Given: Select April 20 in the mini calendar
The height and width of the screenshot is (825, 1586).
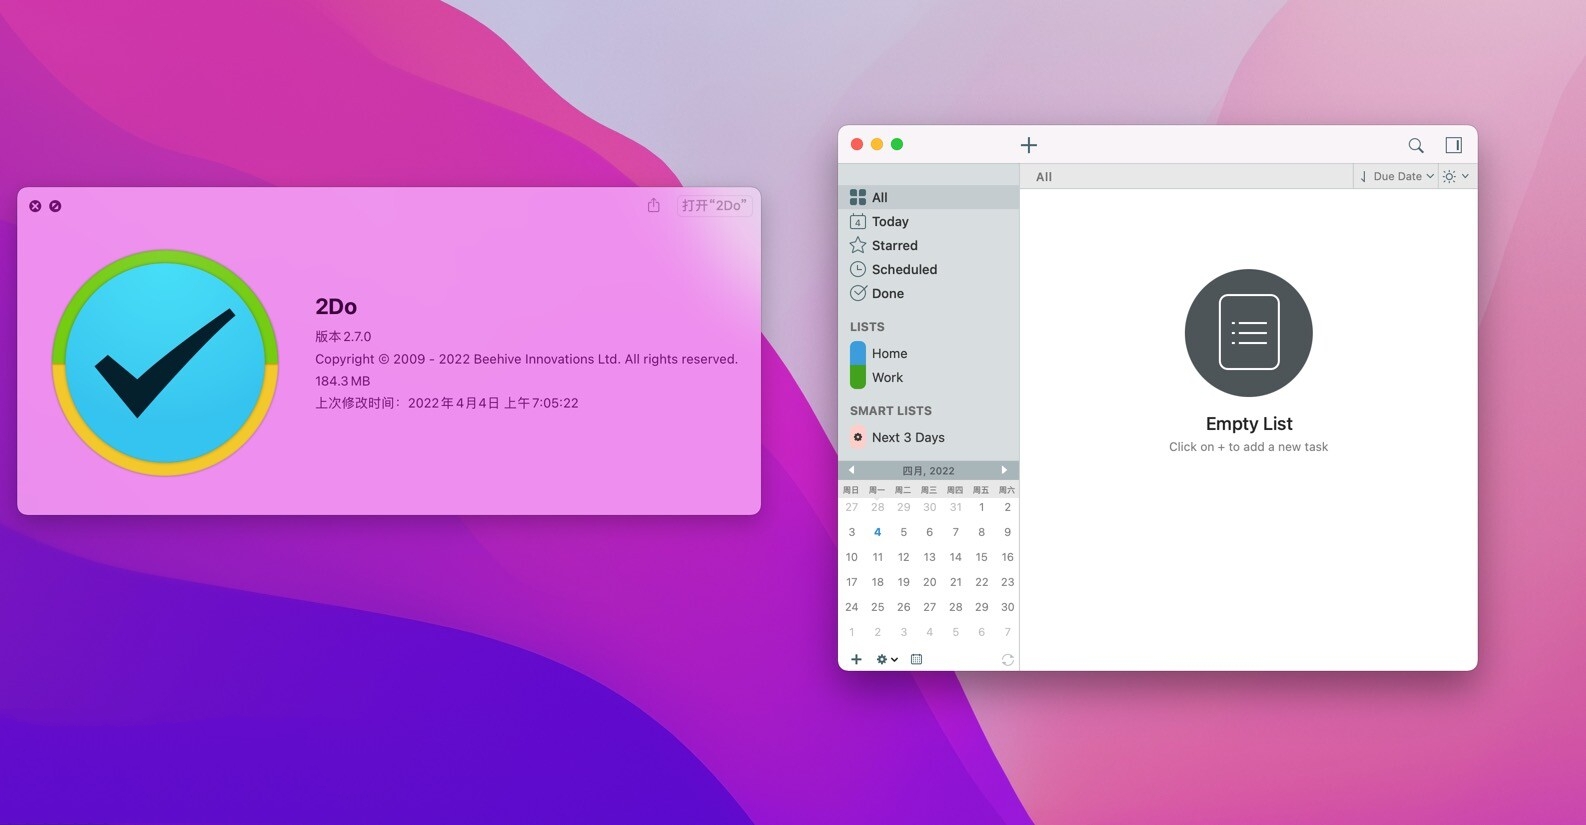Looking at the screenshot, I should pos(929,582).
